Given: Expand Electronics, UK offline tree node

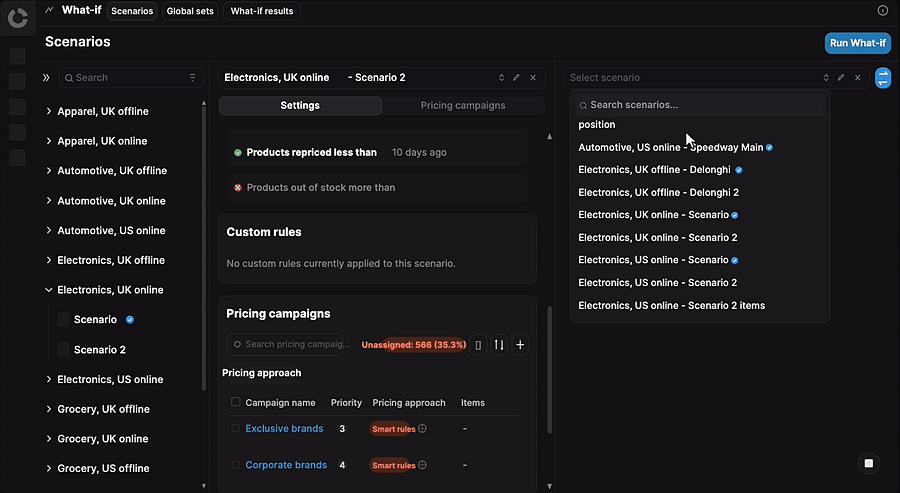Looking at the screenshot, I should (49, 260).
